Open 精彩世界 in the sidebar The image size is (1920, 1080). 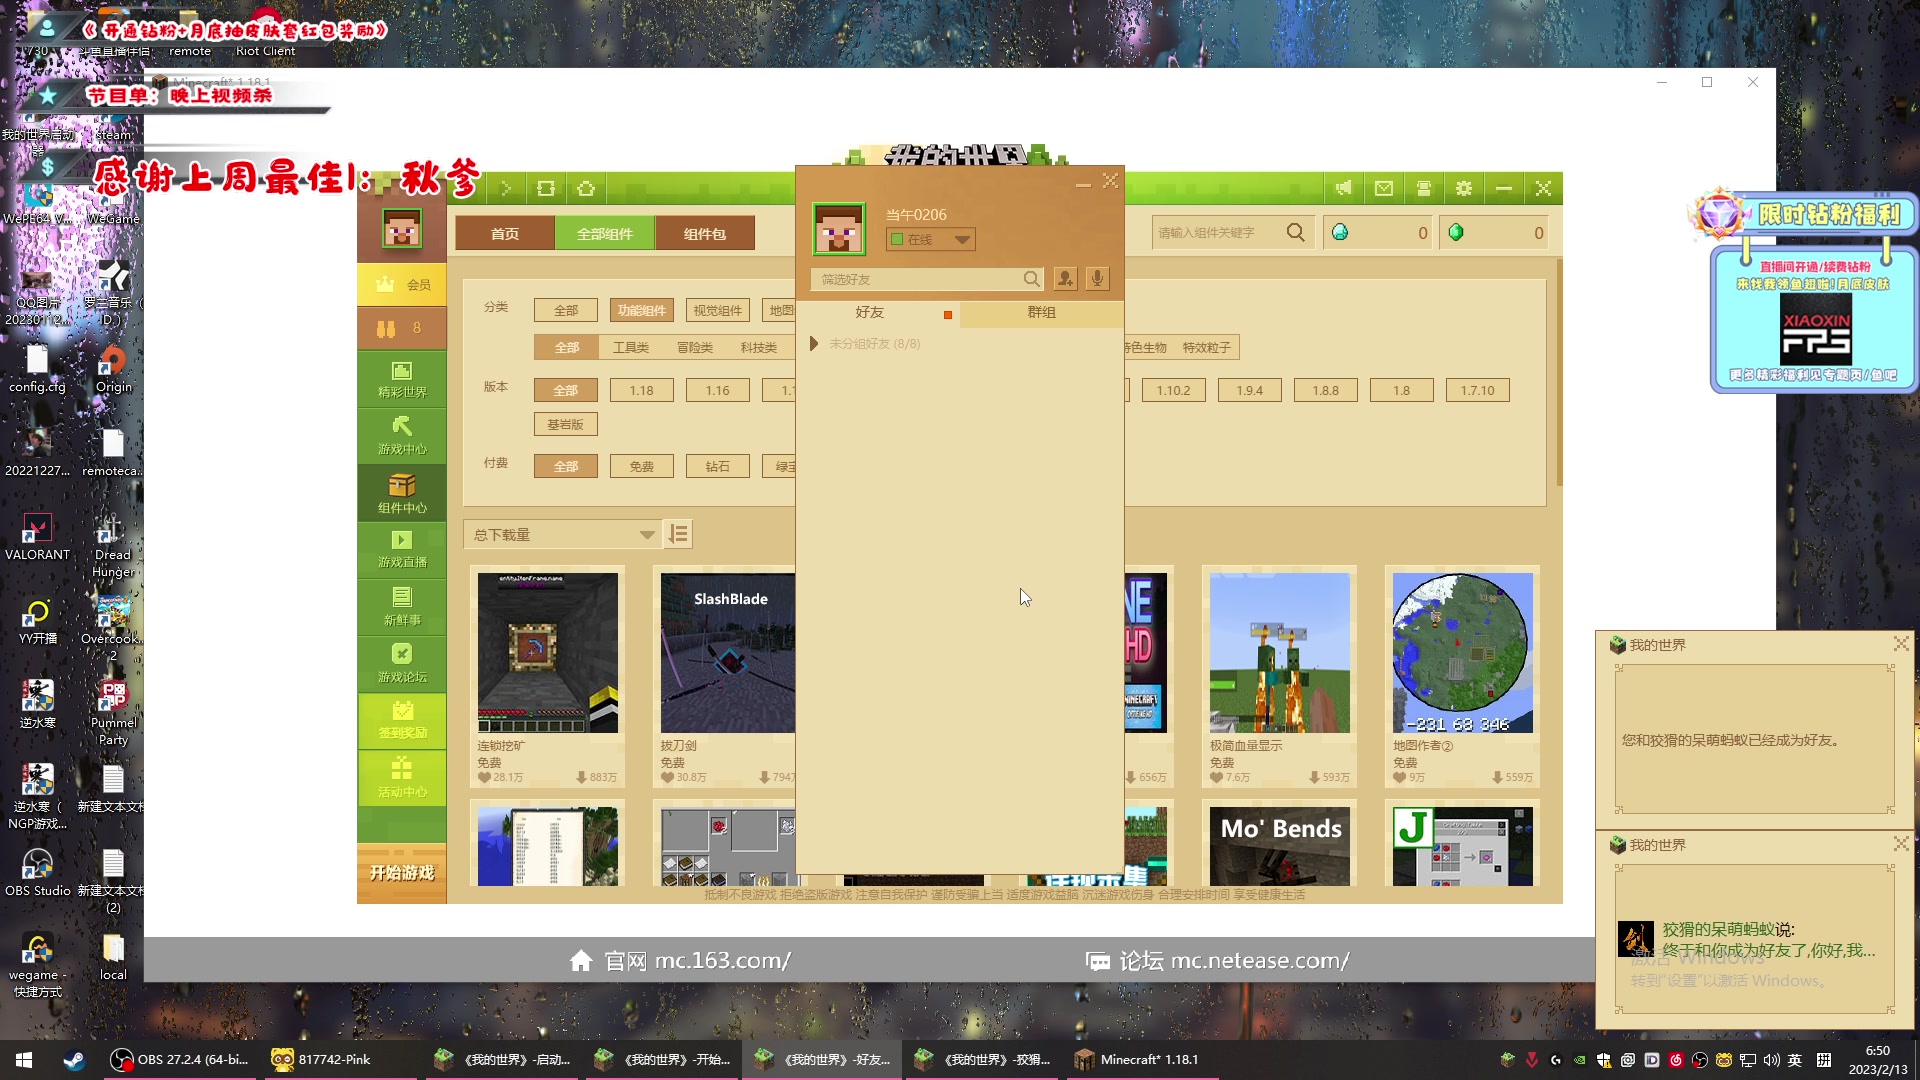pos(402,379)
